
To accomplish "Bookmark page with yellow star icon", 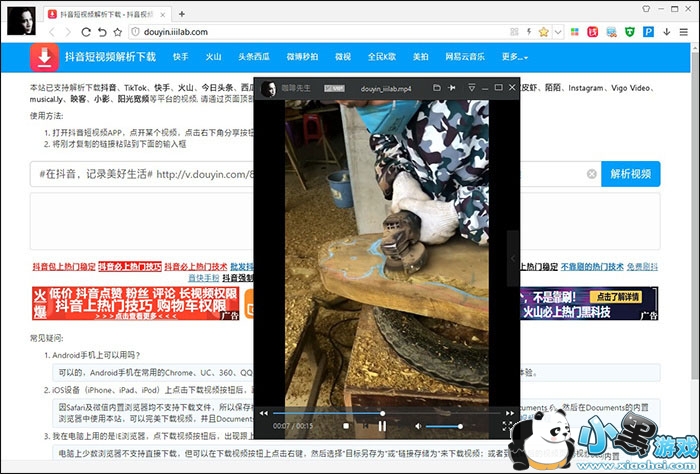I will tap(543, 32).
